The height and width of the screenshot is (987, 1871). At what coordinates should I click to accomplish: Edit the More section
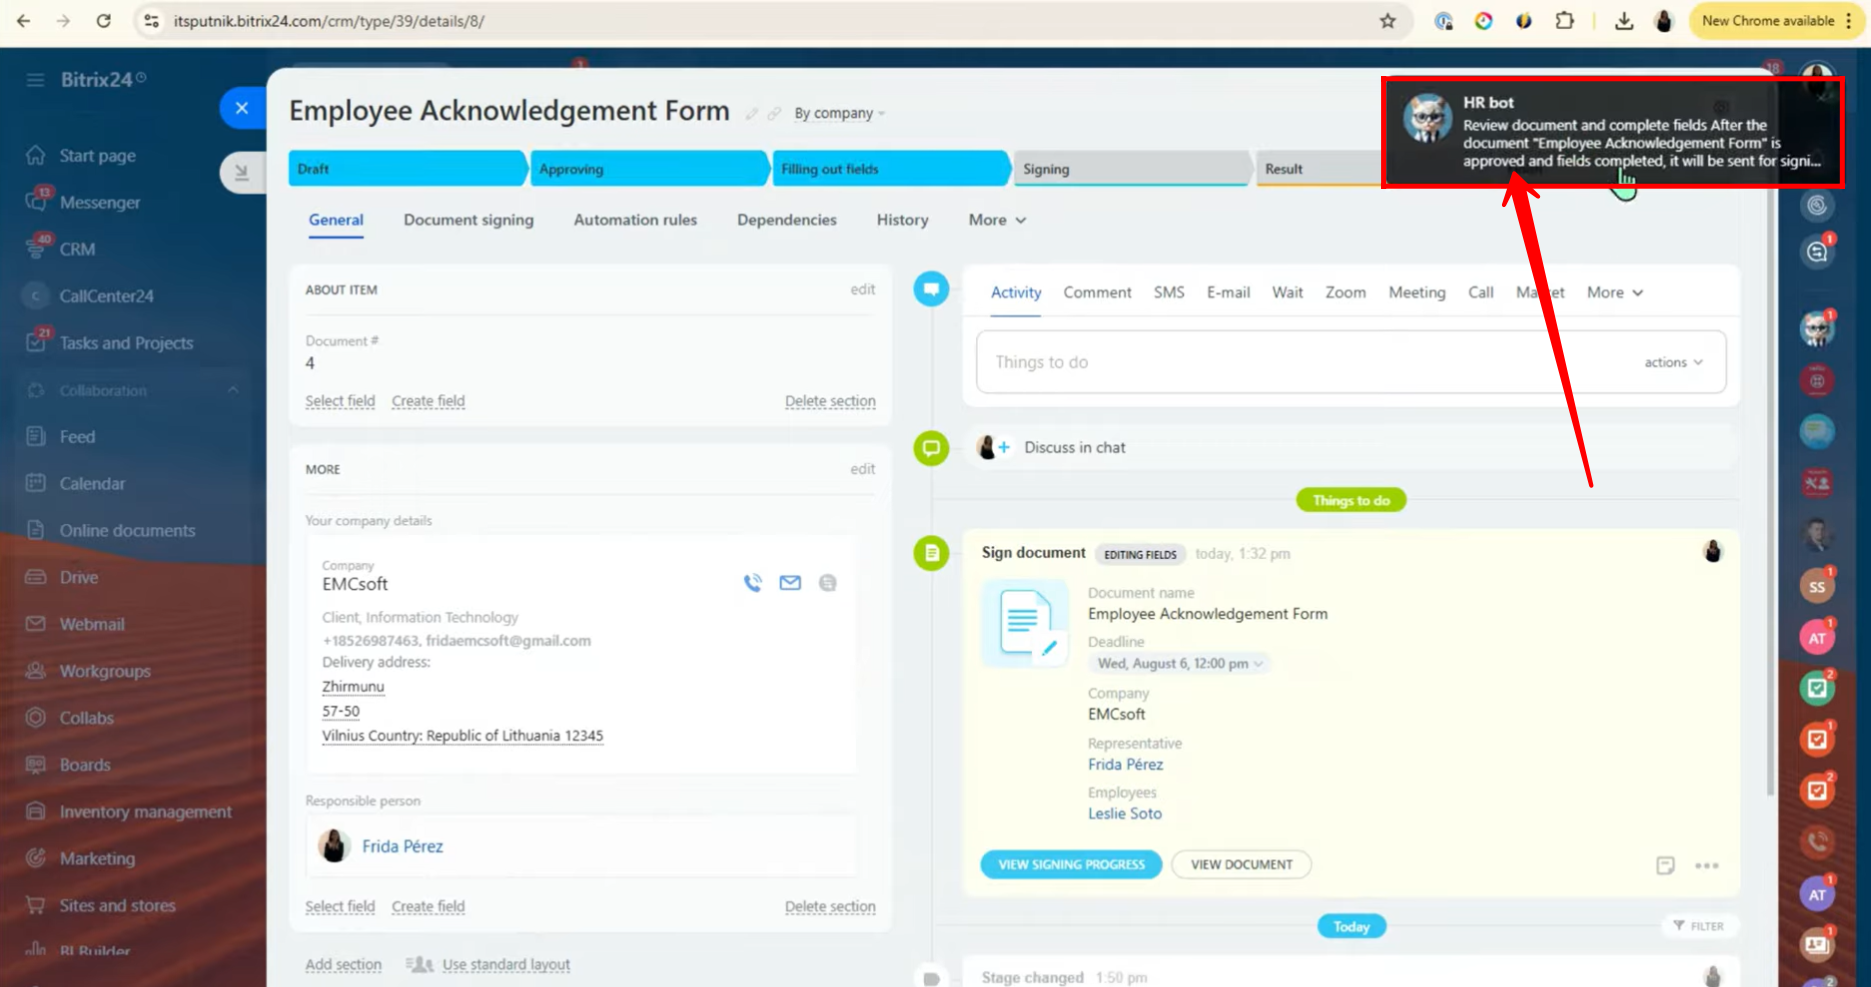pyautogui.click(x=863, y=469)
